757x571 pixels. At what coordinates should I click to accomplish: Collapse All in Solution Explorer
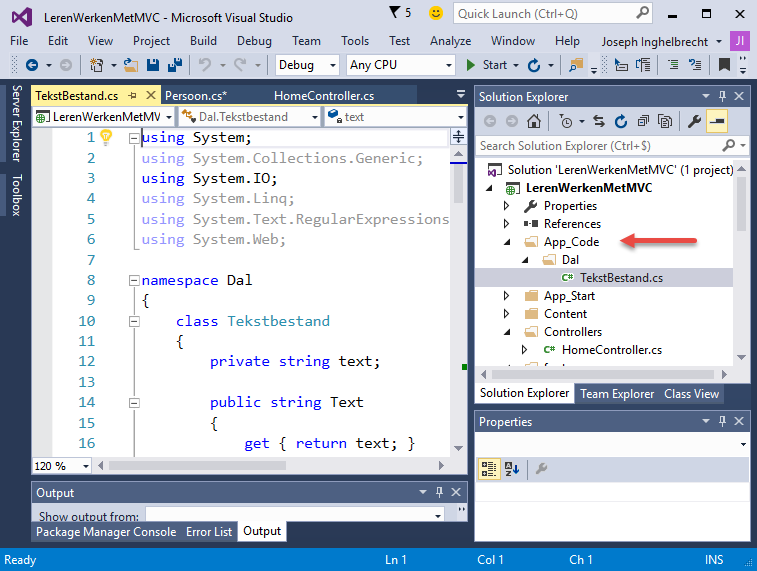[643, 121]
